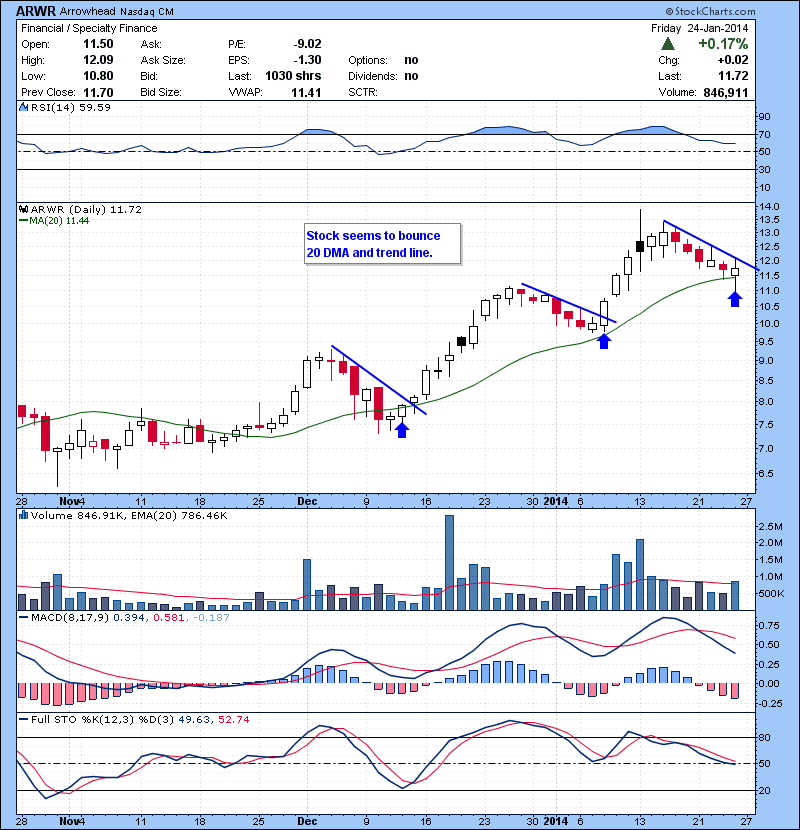Screen dimensions: 800x830
Task: Click the 'Arrowhead Nasdaq CM' company name
Action: coord(116,11)
